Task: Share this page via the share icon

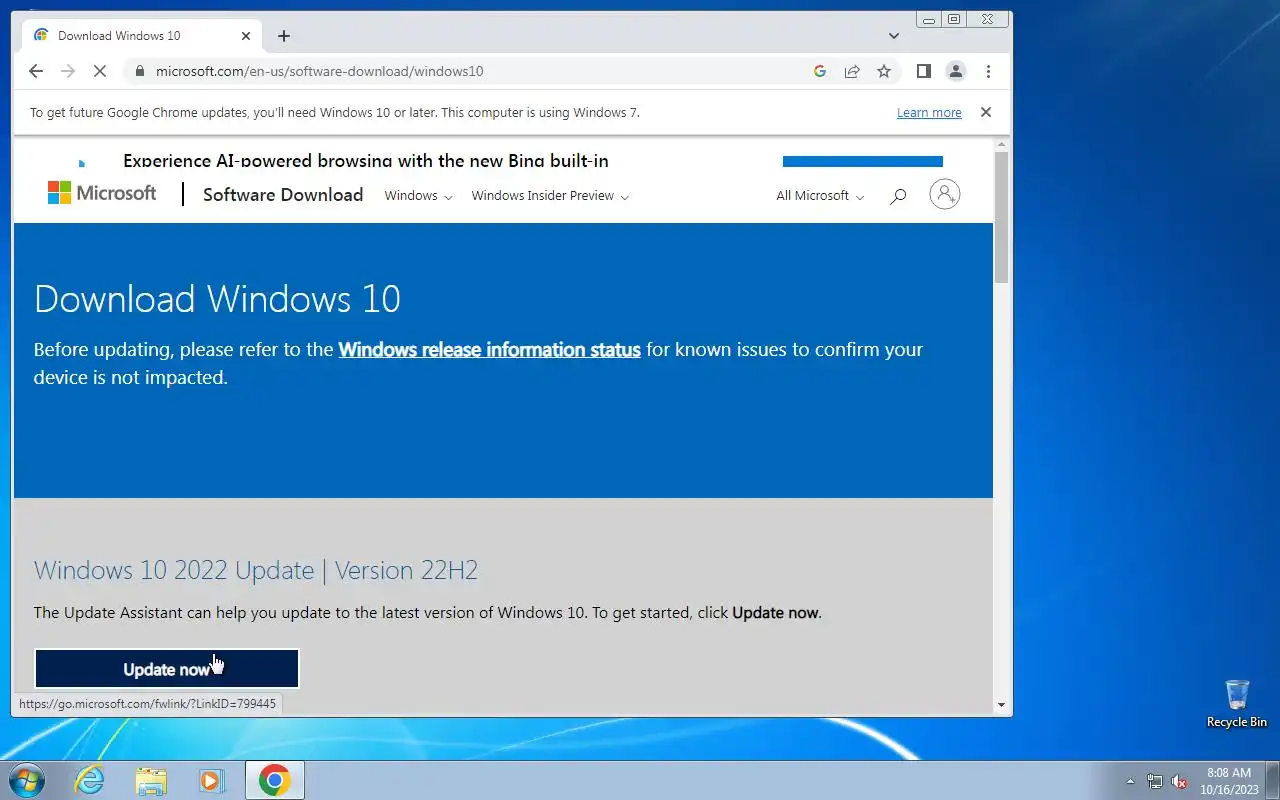Action: (852, 71)
